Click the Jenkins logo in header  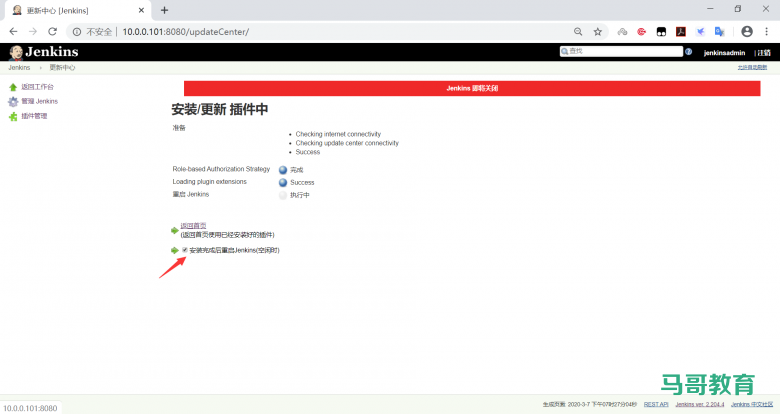44,52
